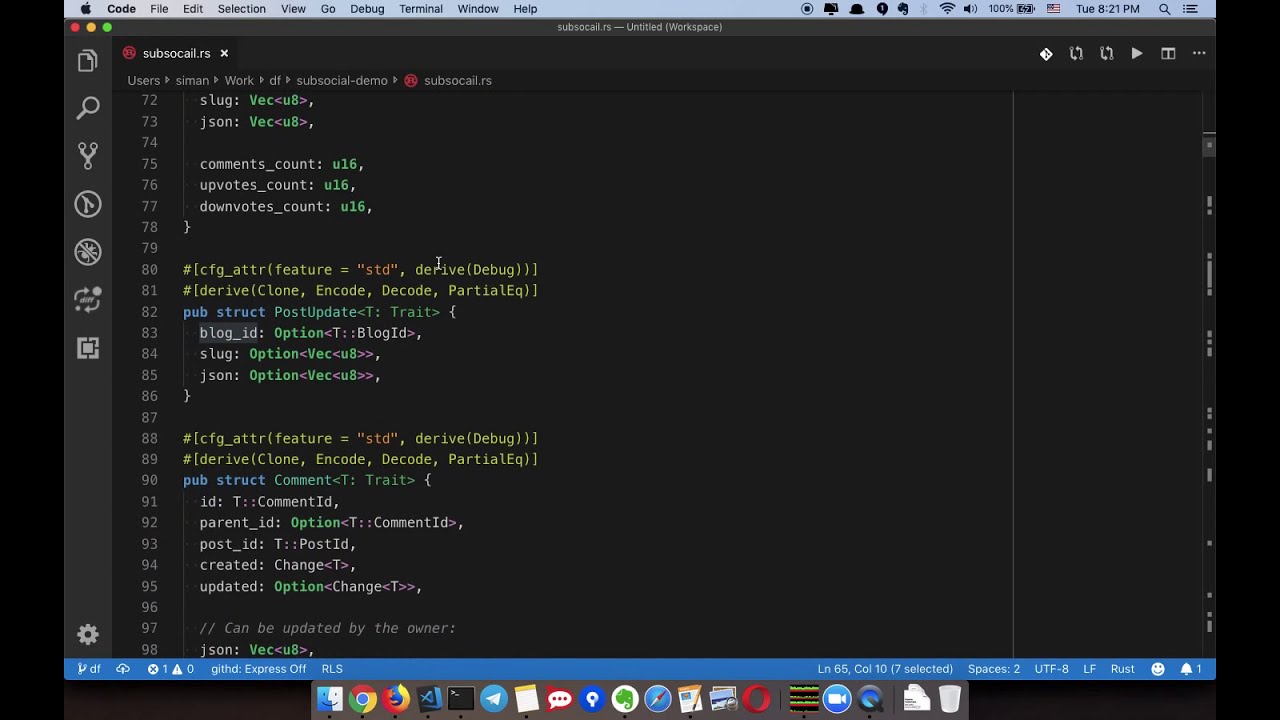Open the Selection menu
The width and height of the screenshot is (1280, 720).
[242, 9]
